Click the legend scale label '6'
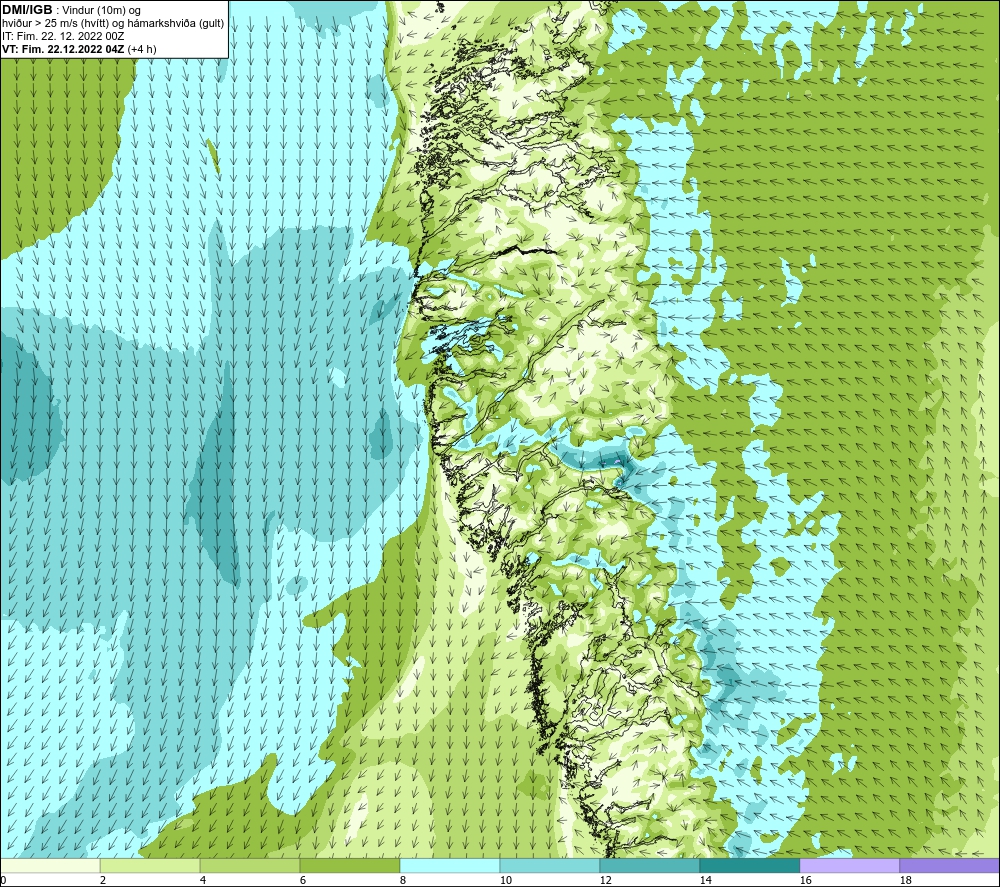Screen dimensions: 1000x887 [303, 881]
